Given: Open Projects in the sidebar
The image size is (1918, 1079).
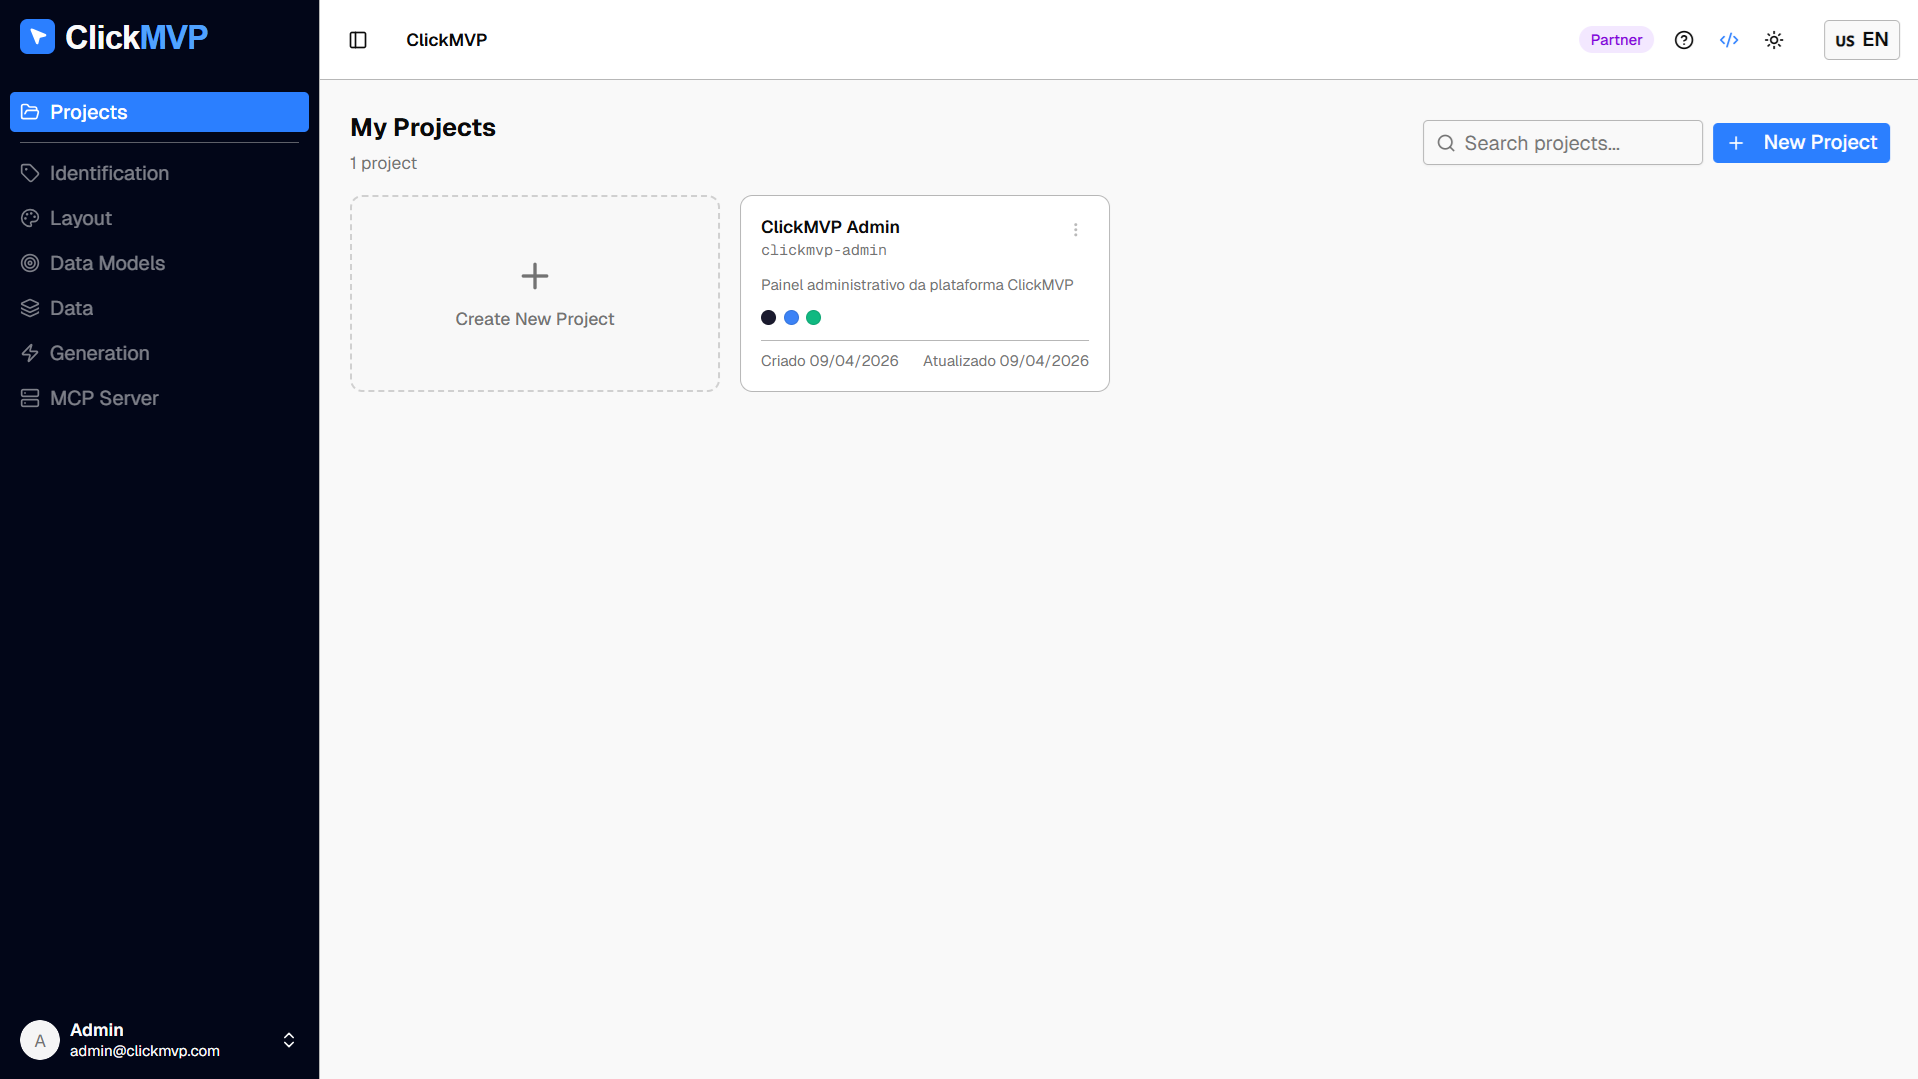Looking at the screenshot, I should pos(159,112).
